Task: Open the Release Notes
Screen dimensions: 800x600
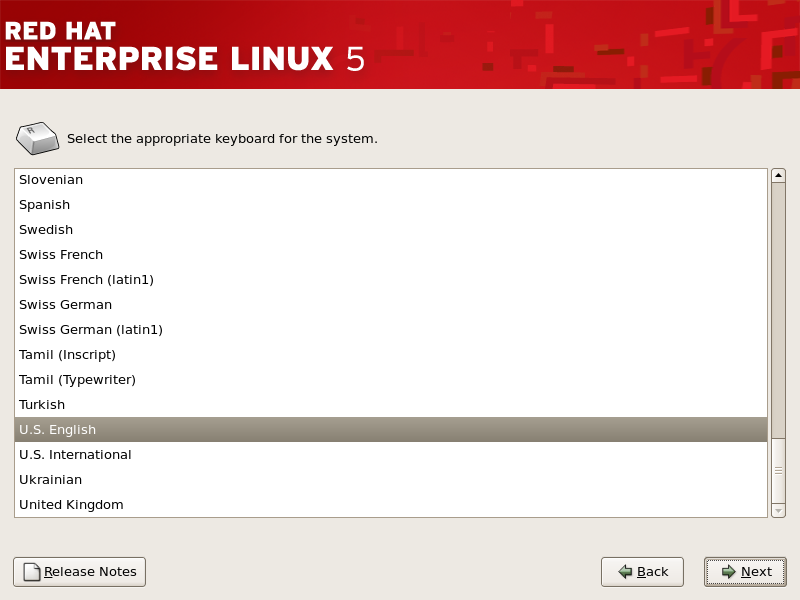Action: click(79, 571)
